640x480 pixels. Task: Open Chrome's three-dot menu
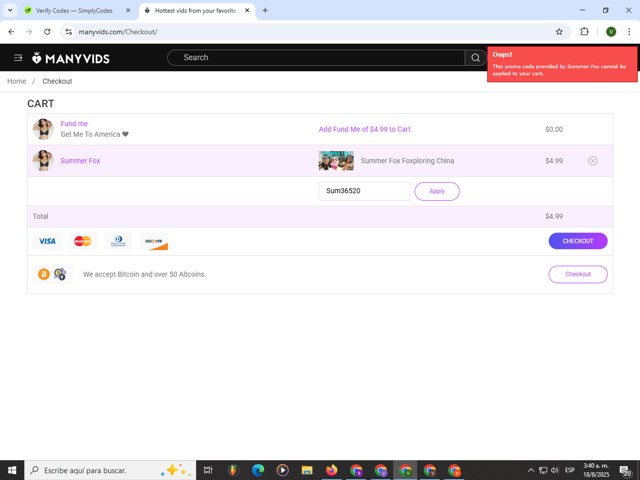[629, 32]
